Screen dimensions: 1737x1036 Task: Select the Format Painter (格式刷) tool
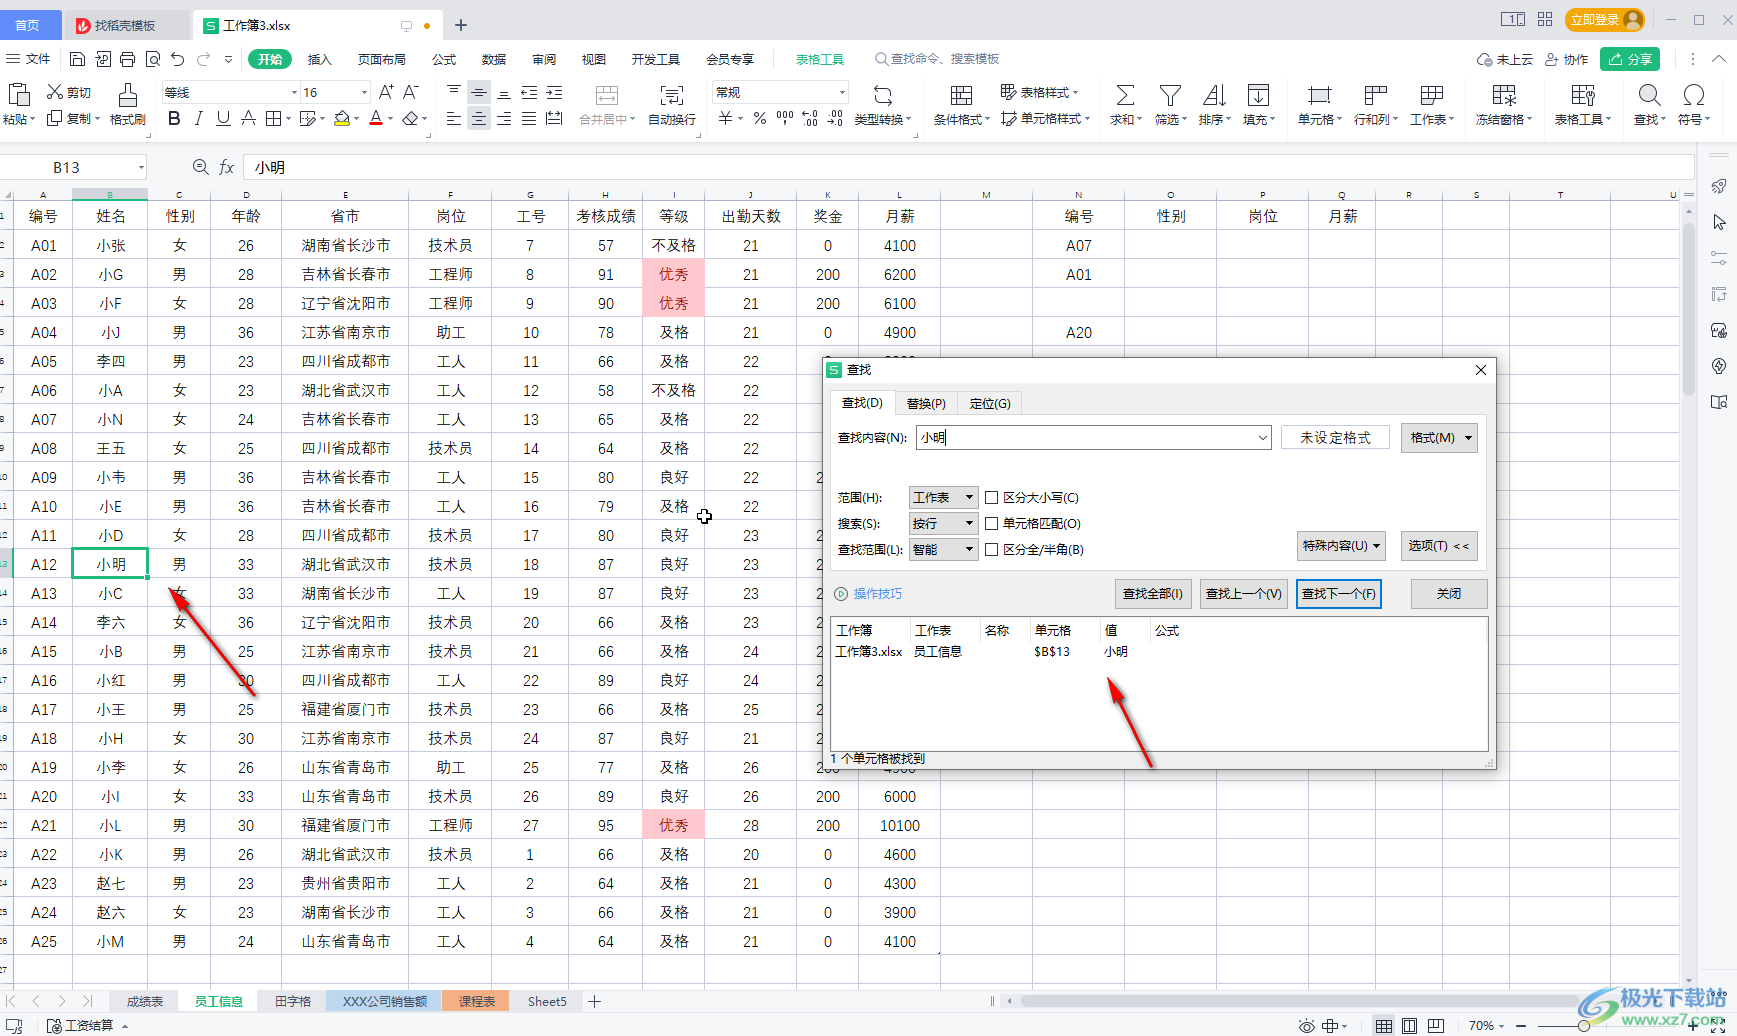127,104
